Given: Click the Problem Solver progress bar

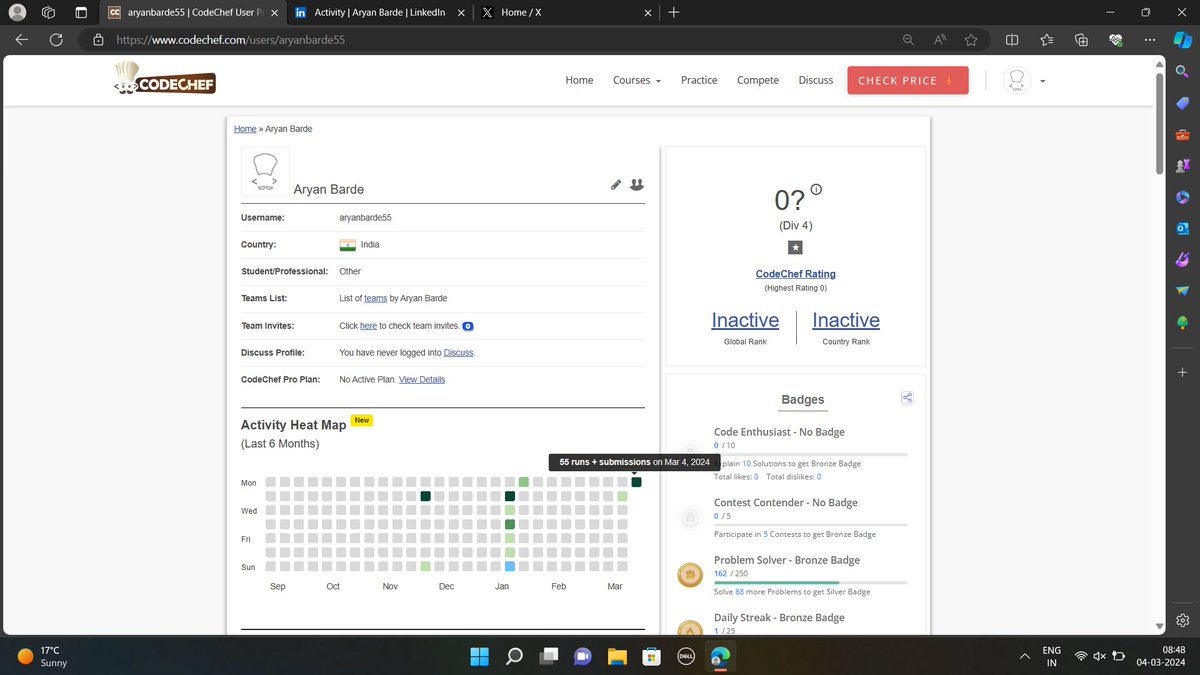Looking at the screenshot, I should 810,582.
